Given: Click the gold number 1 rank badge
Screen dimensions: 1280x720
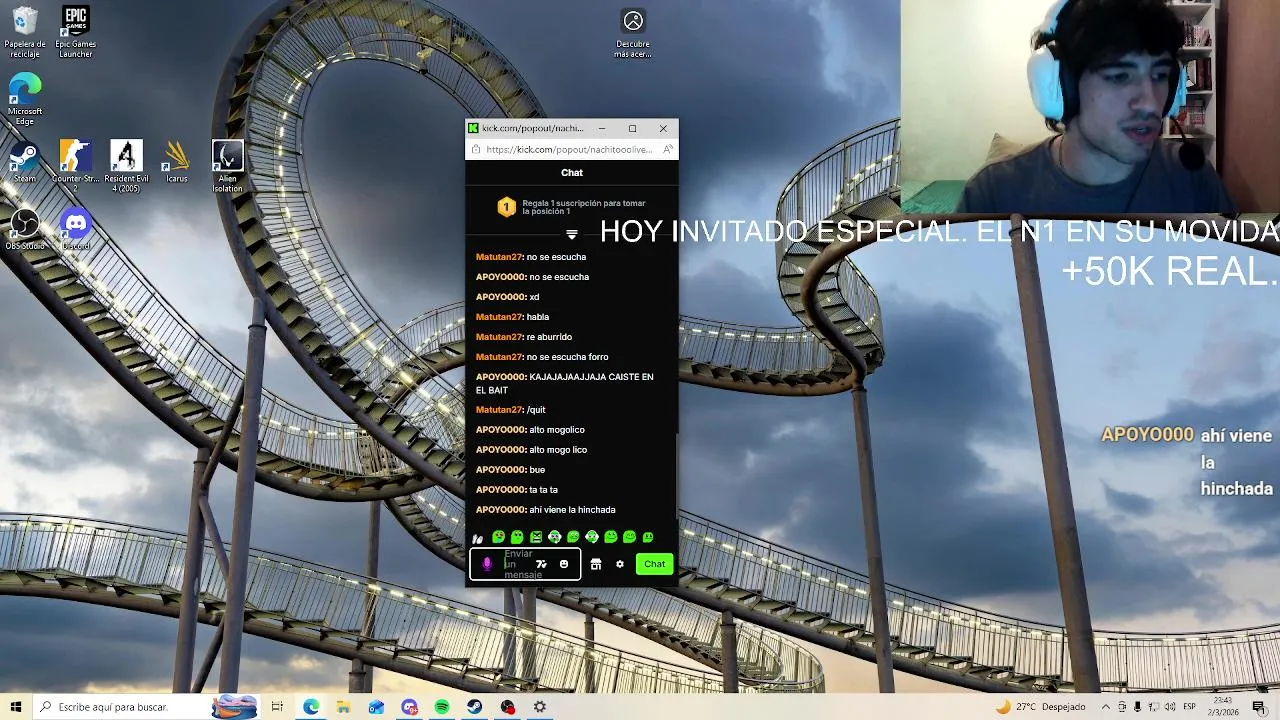Looking at the screenshot, I should [506, 207].
